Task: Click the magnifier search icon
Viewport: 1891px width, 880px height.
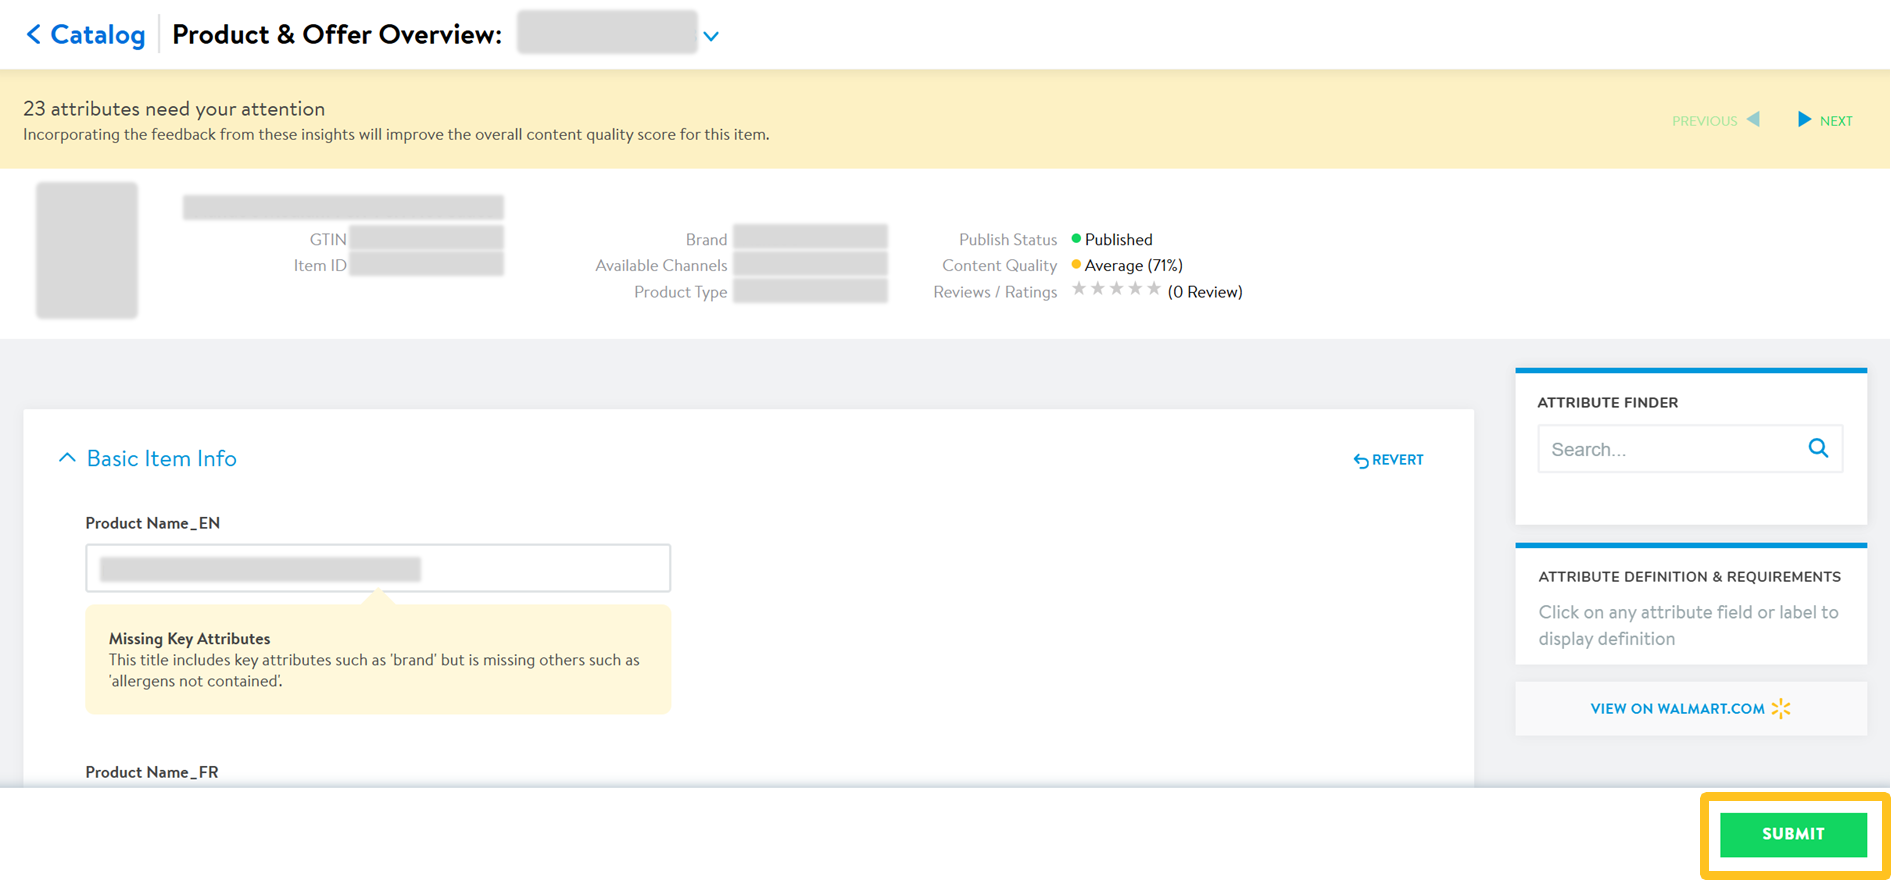Action: tap(1818, 448)
